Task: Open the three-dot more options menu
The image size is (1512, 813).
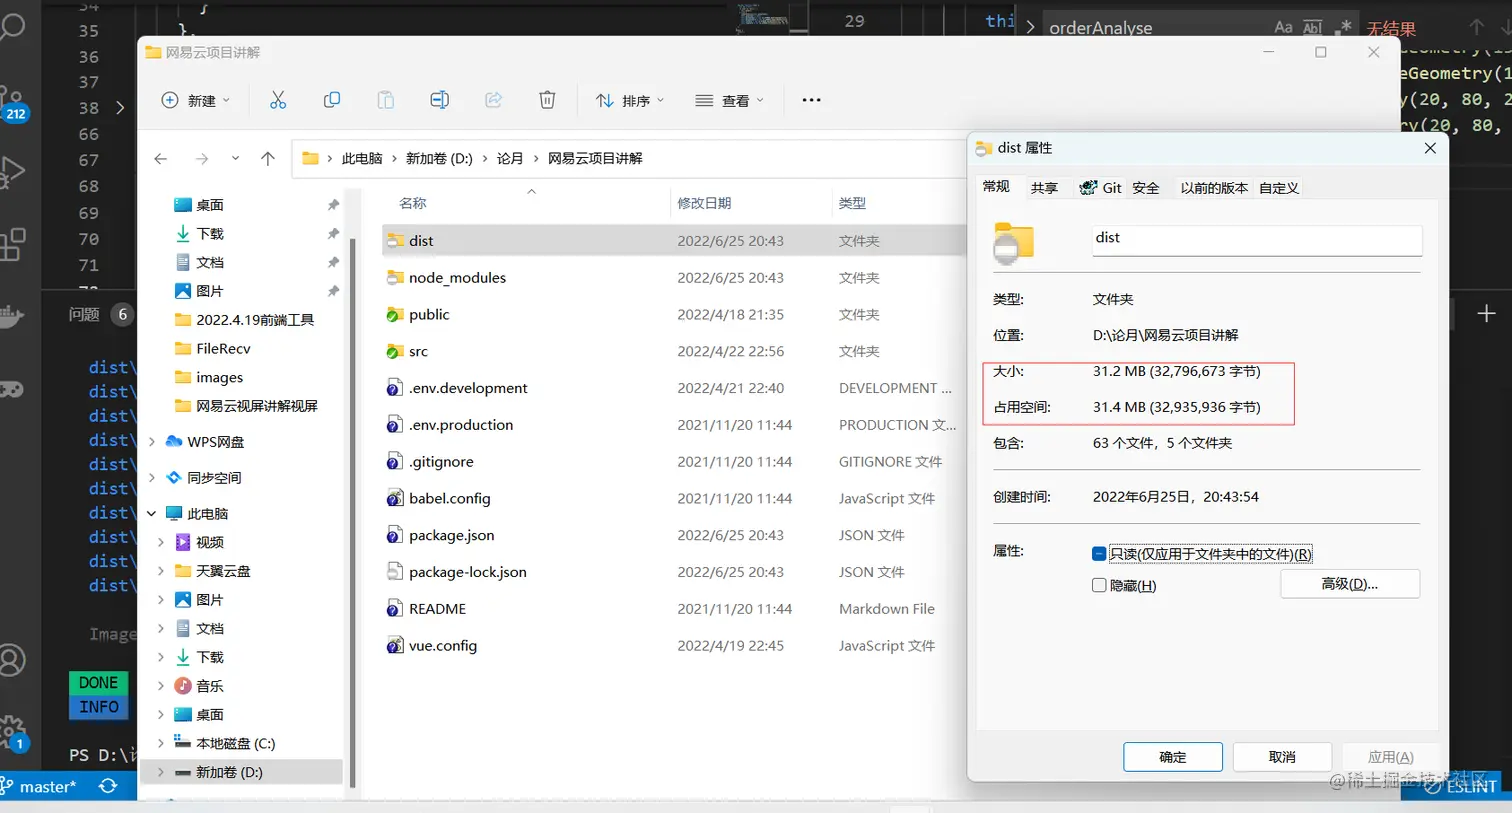Action: [811, 100]
